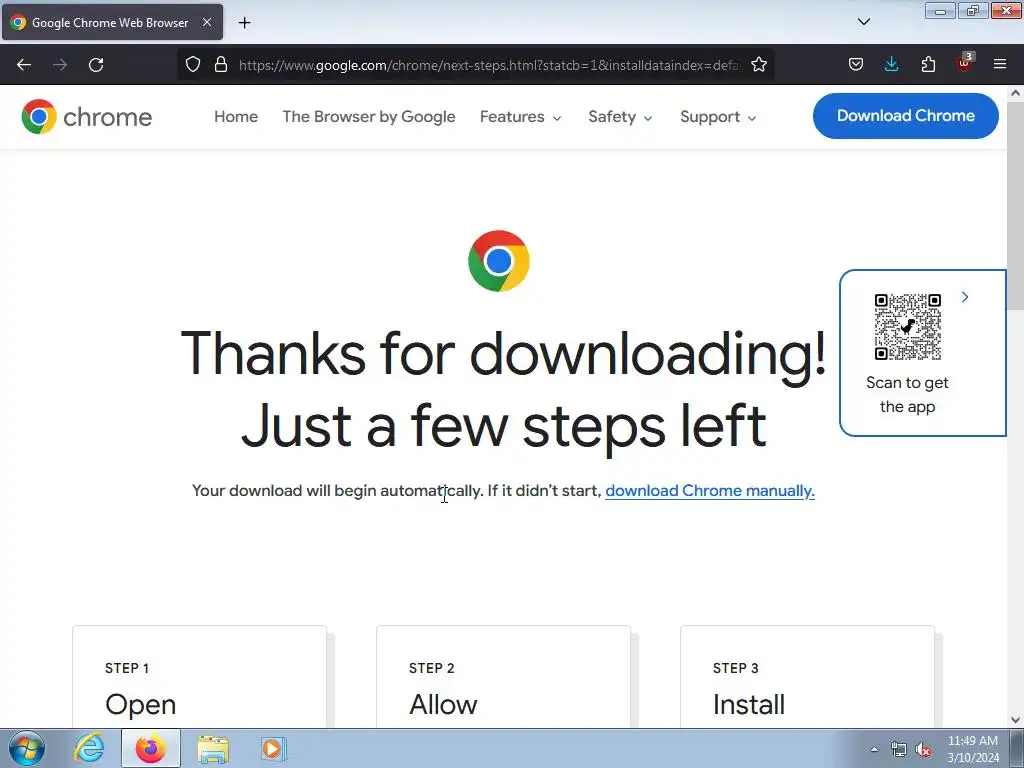The width and height of the screenshot is (1024, 768).
Task: Open The Browser by Google page
Action: pos(369,117)
